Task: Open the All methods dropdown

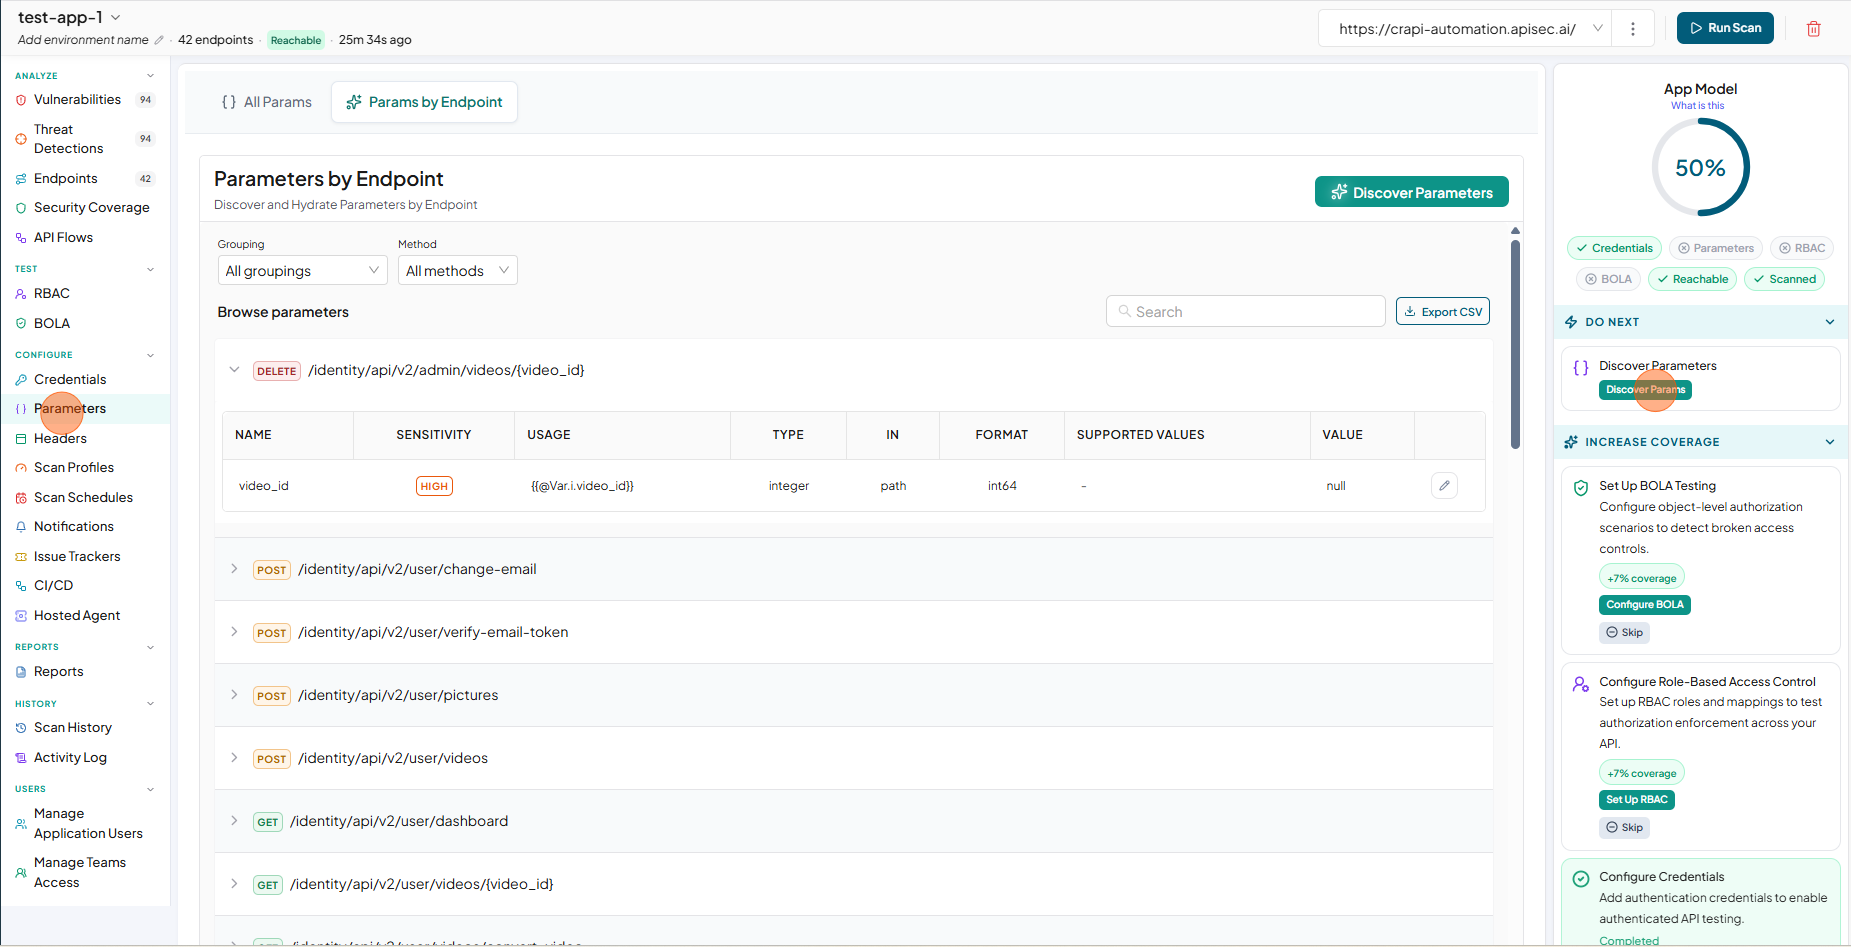Action: click(x=457, y=271)
